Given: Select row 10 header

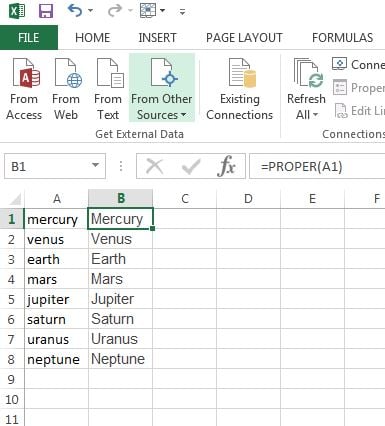Looking at the screenshot, I should tap(12, 399).
